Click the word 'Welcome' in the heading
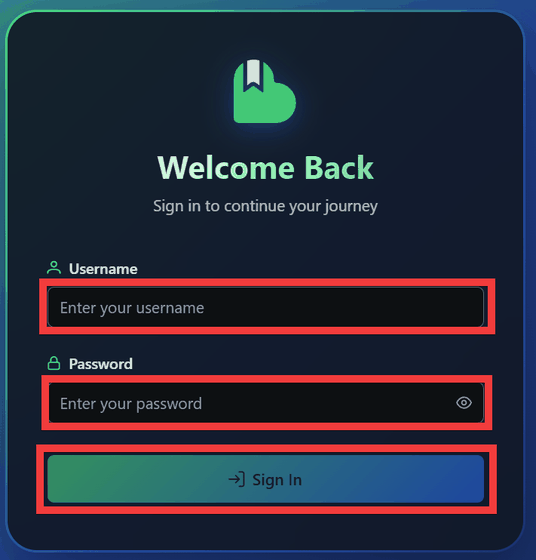 coord(226,168)
